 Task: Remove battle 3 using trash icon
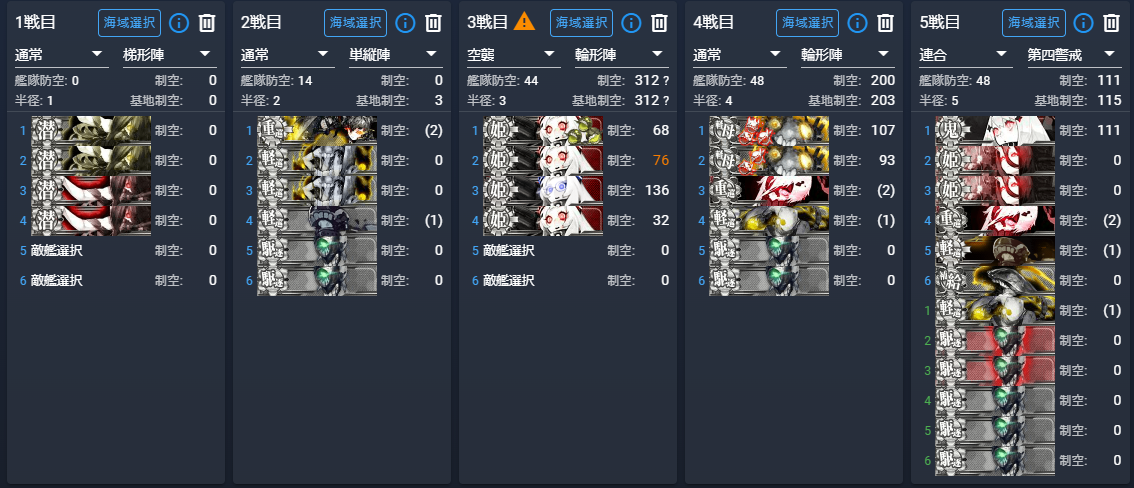[659, 23]
